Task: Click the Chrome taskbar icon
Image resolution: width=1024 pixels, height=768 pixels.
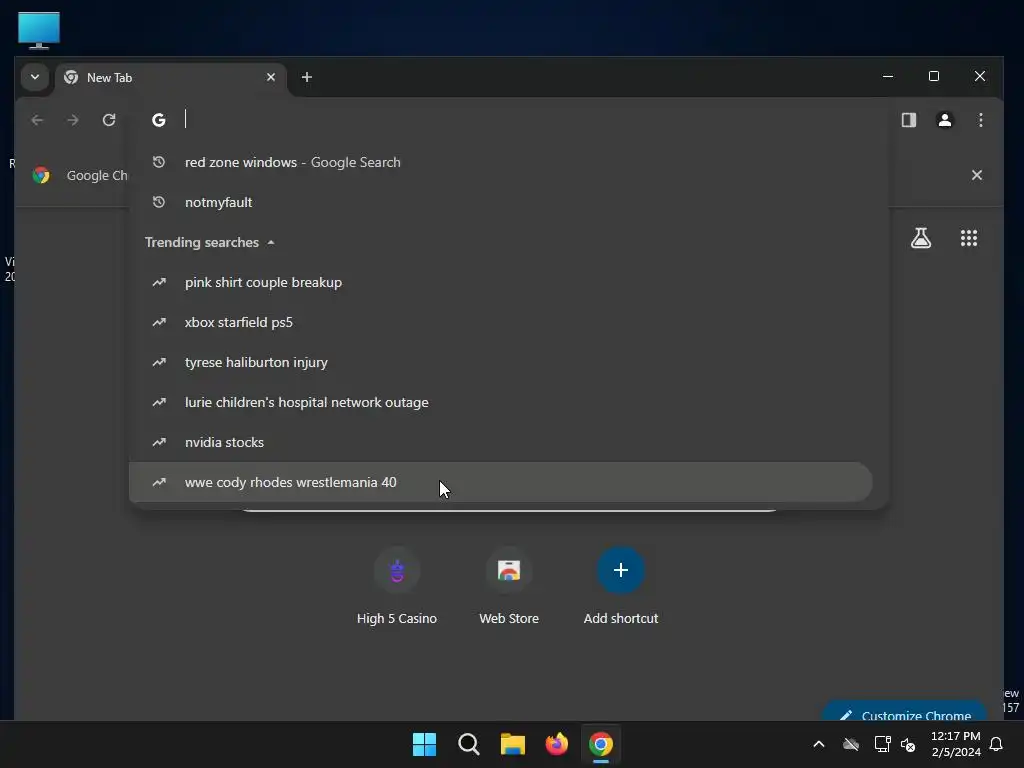Action: pyautogui.click(x=601, y=744)
